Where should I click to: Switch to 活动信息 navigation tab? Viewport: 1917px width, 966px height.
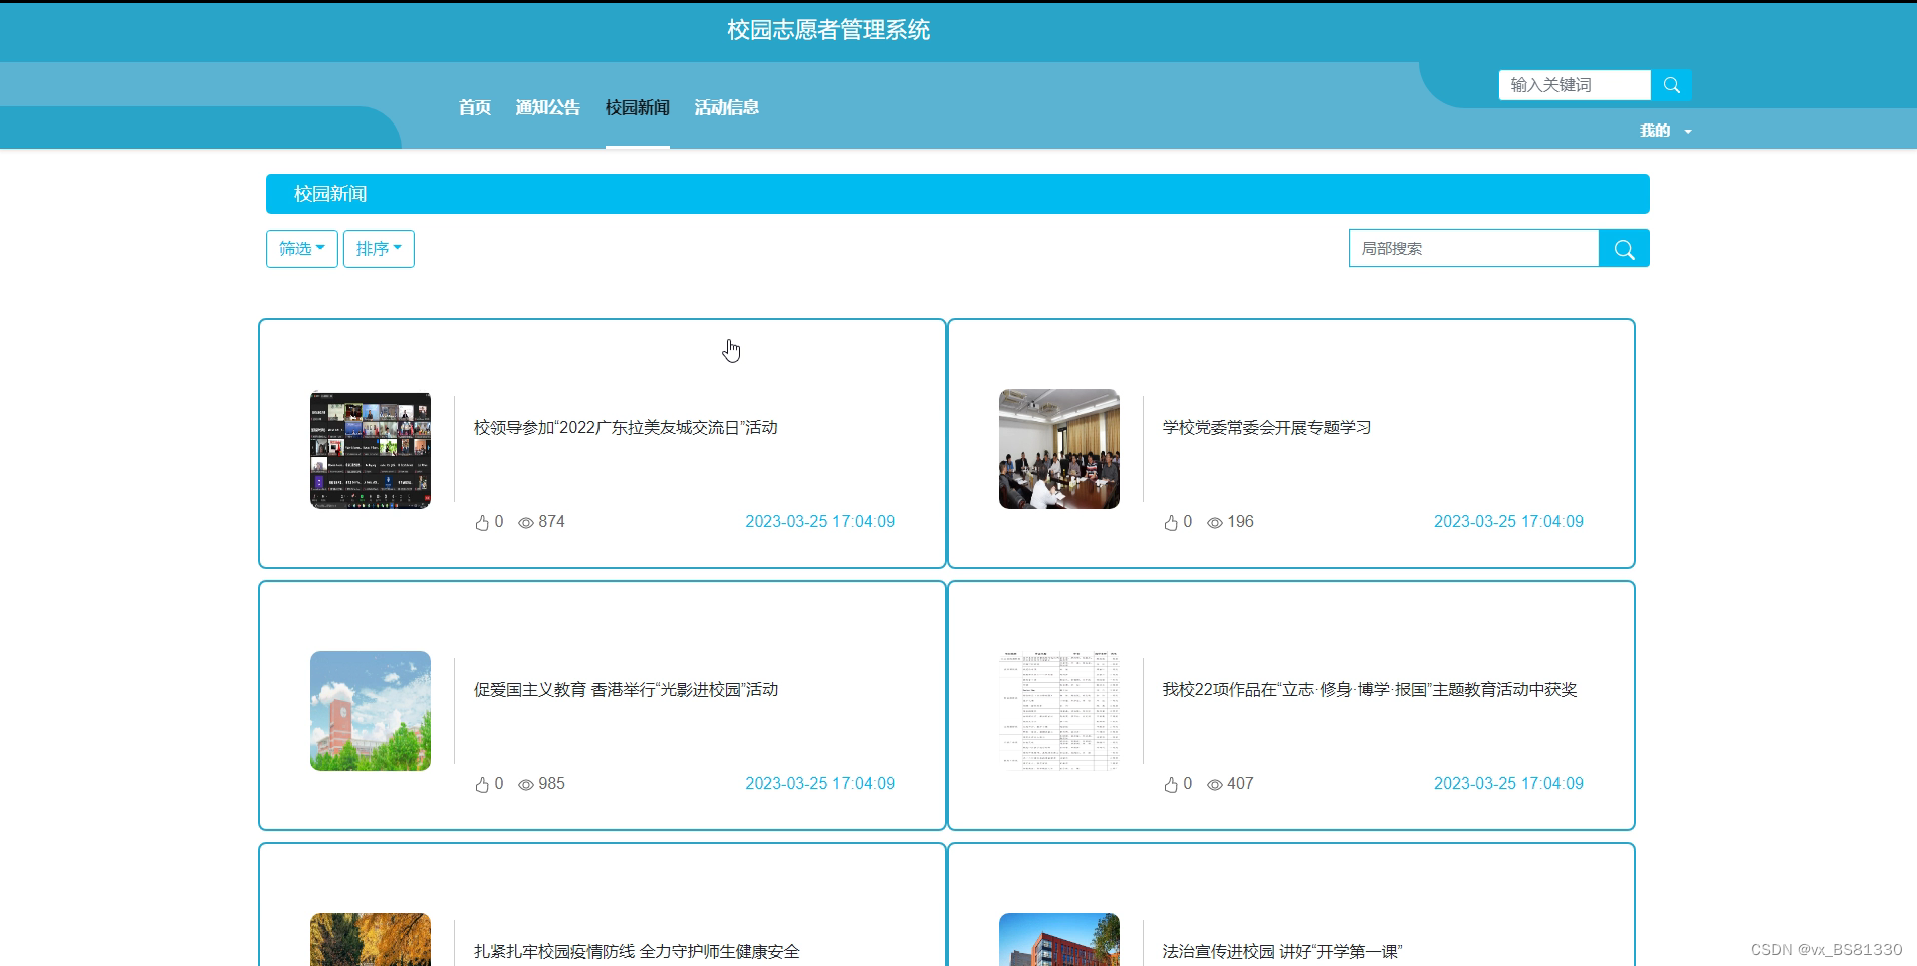727,107
